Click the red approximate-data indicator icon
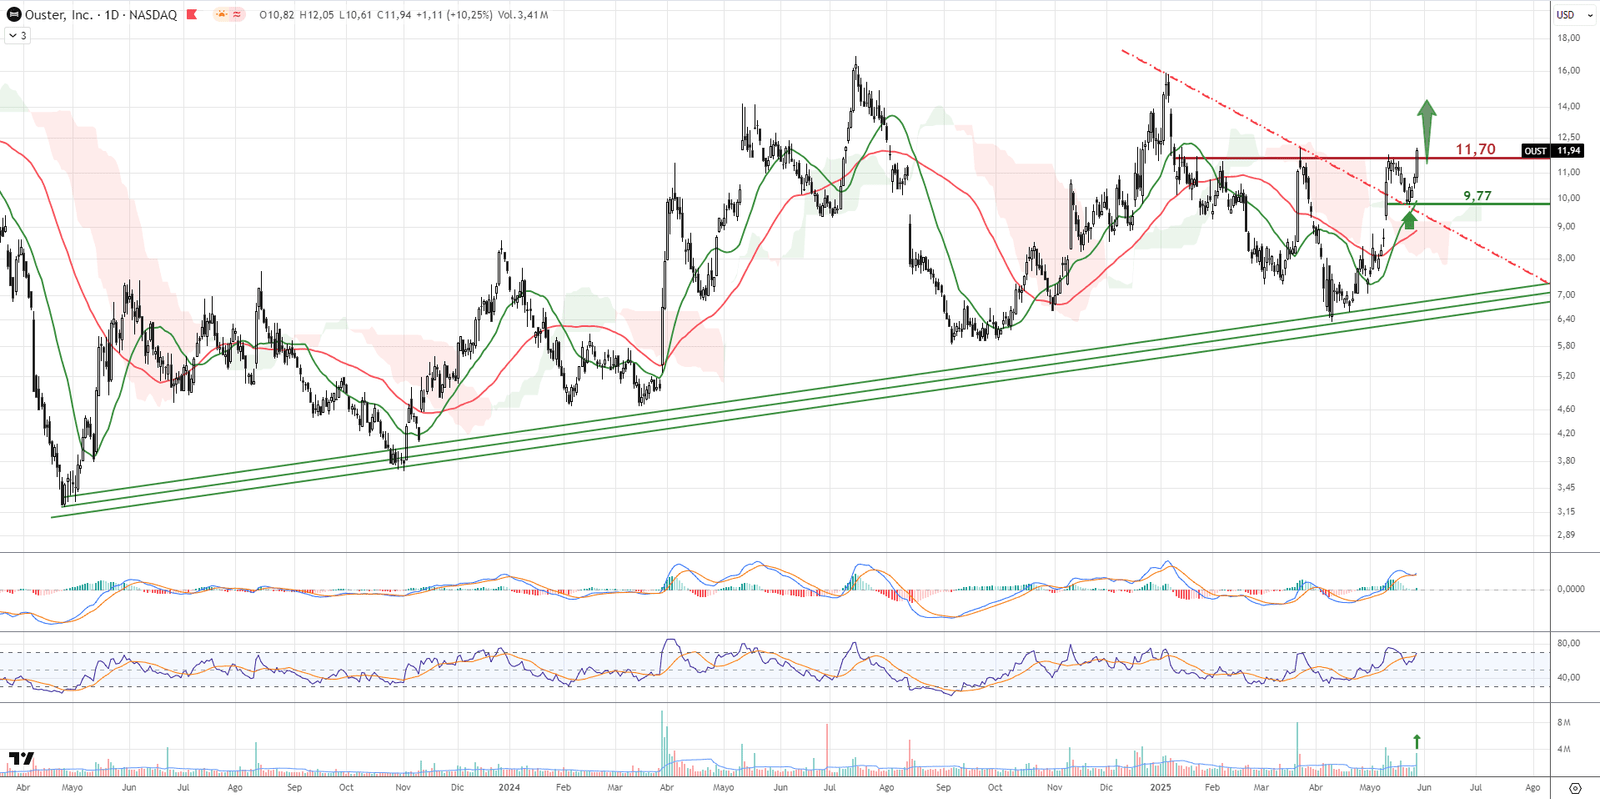Viewport: 1600px width, 799px height. (237, 15)
